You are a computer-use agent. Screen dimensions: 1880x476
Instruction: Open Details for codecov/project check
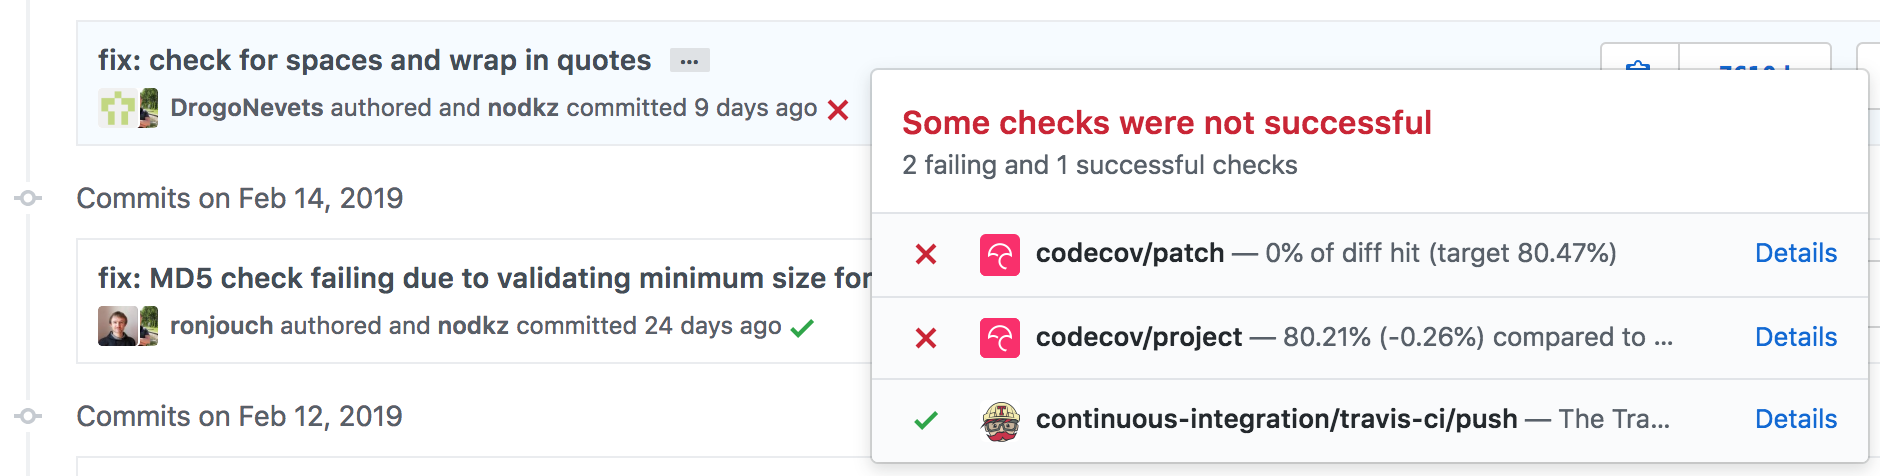pos(1795,337)
